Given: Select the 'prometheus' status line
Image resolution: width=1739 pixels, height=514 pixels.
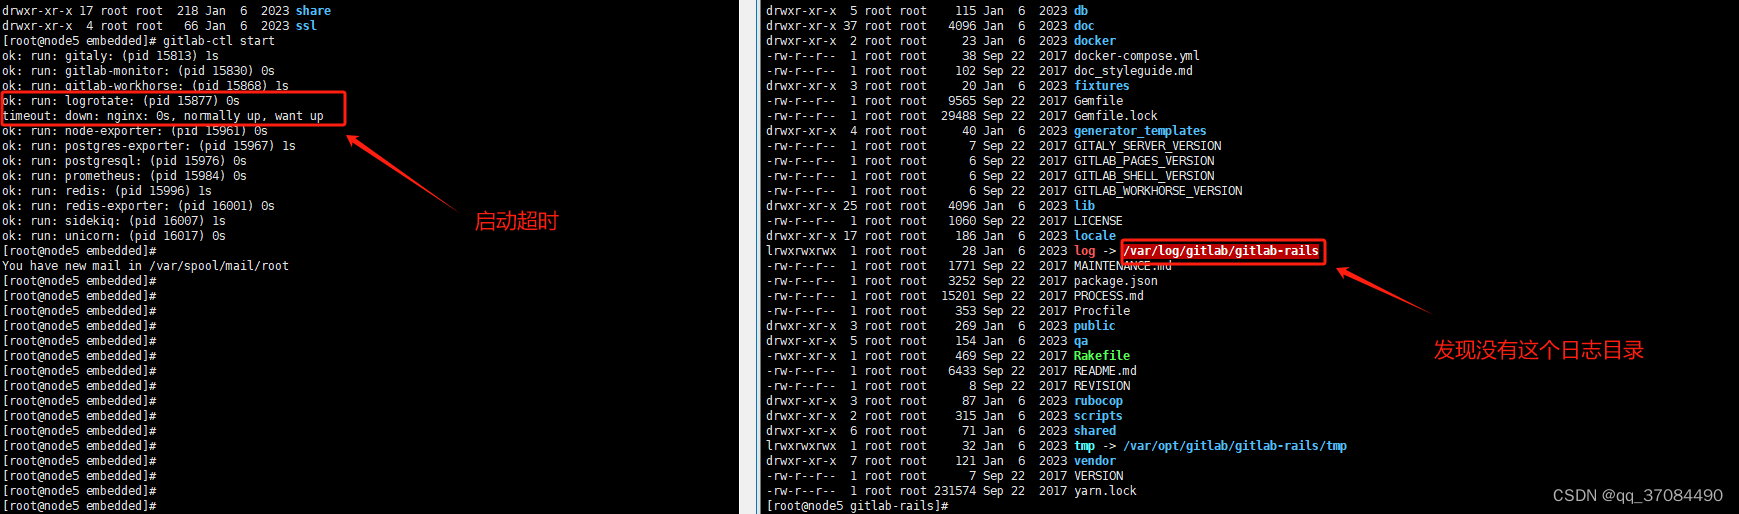Looking at the screenshot, I should point(124,176).
